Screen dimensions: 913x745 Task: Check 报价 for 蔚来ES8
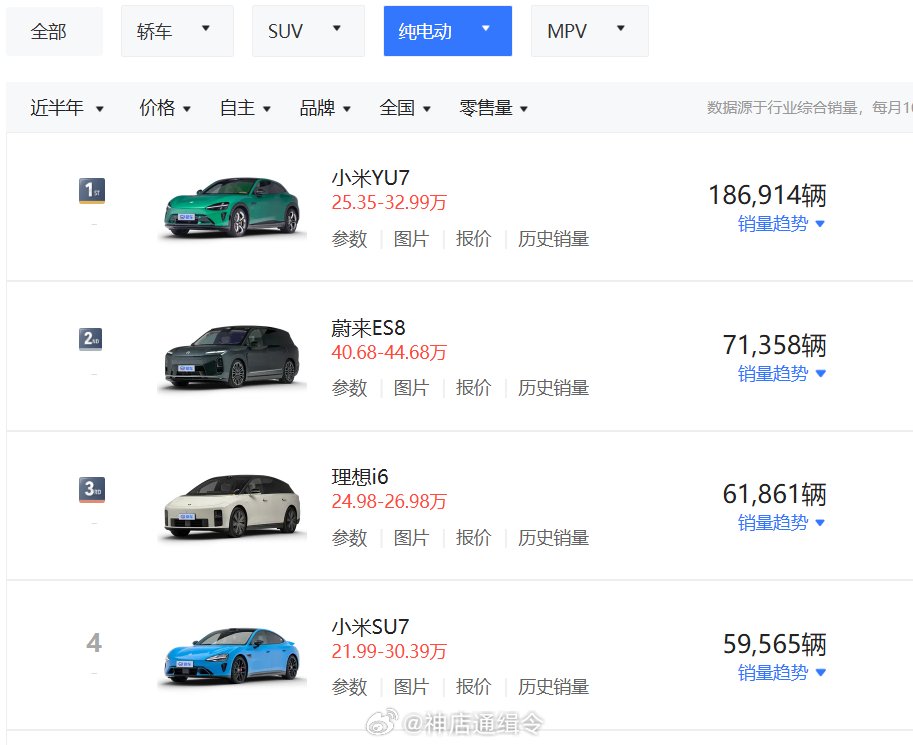tap(472, 388)
